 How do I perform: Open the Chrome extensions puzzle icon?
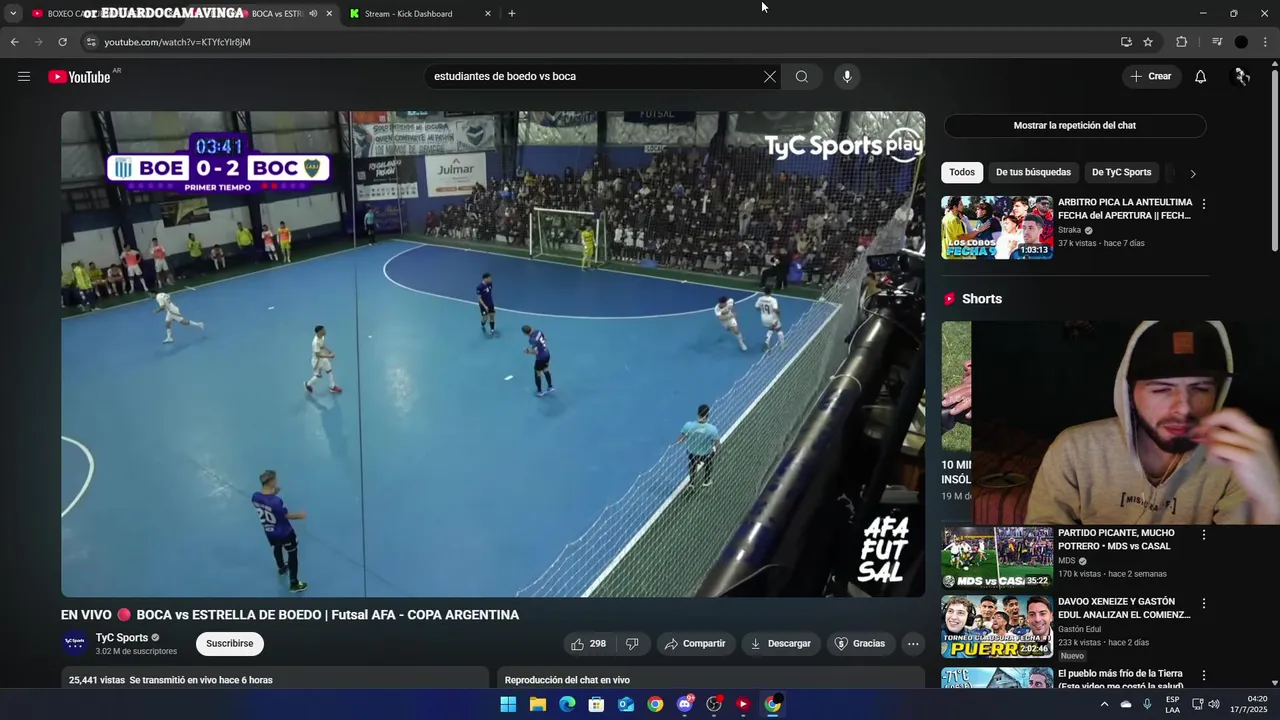(x=1181, y=42)
